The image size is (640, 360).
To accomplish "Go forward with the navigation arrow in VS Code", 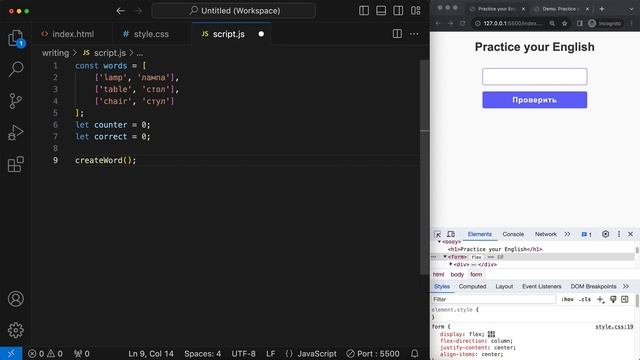I will point(138,11).
